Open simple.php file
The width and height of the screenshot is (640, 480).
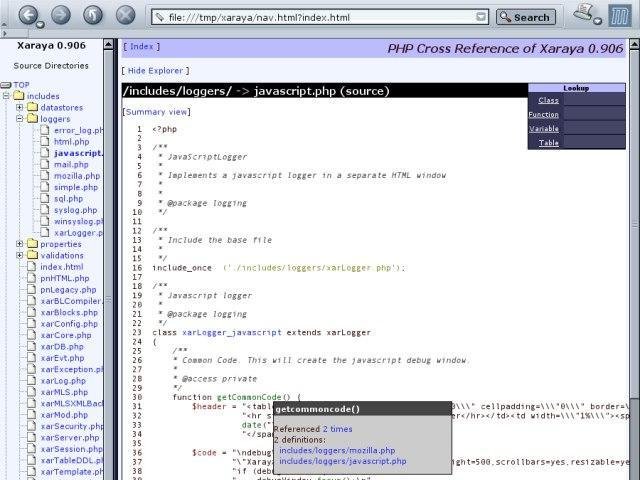coord(76,187)
